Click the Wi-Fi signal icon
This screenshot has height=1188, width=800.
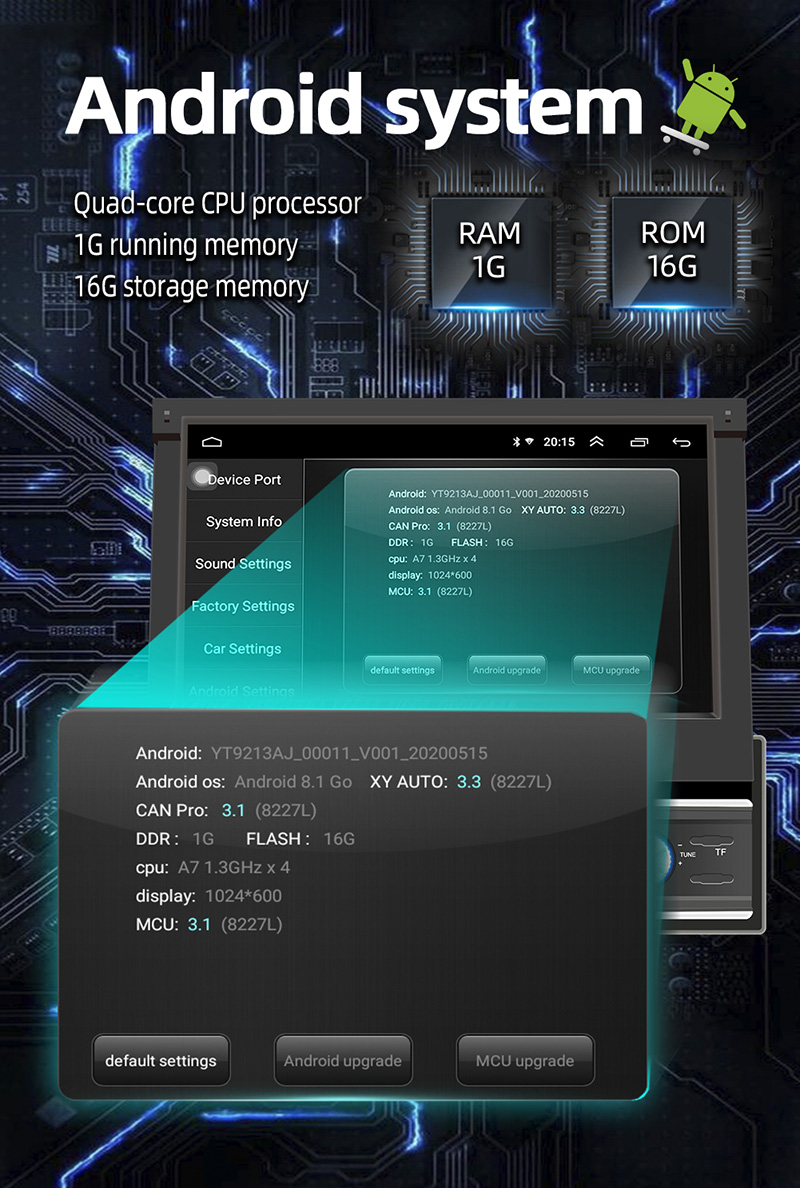click(x=528, y=442)
